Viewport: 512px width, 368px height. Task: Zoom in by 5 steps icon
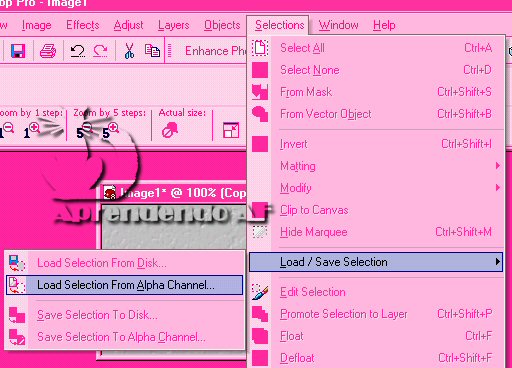pyautogui.click(x=110, y=131)
